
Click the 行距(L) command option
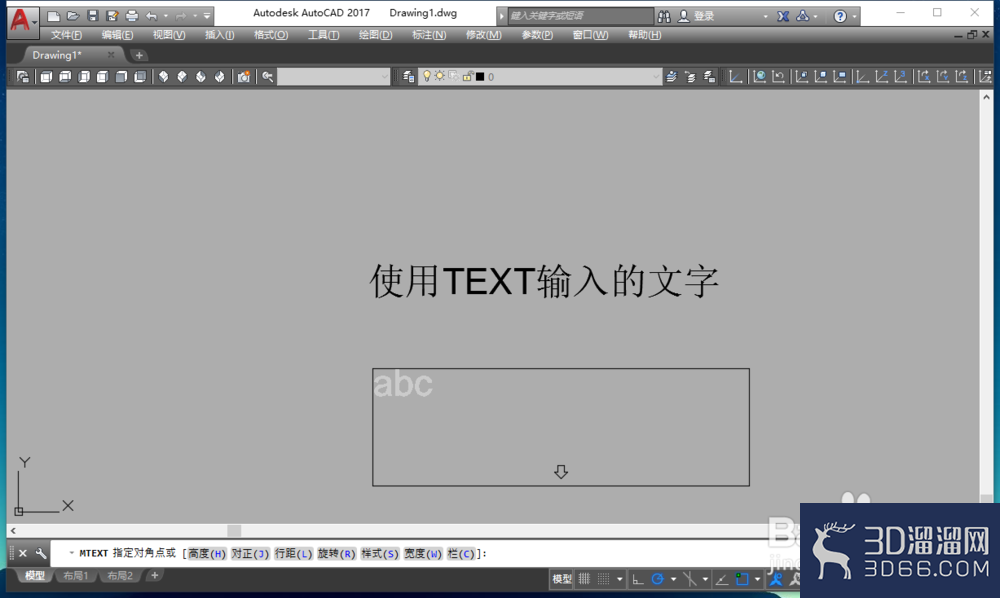[293, 553]
